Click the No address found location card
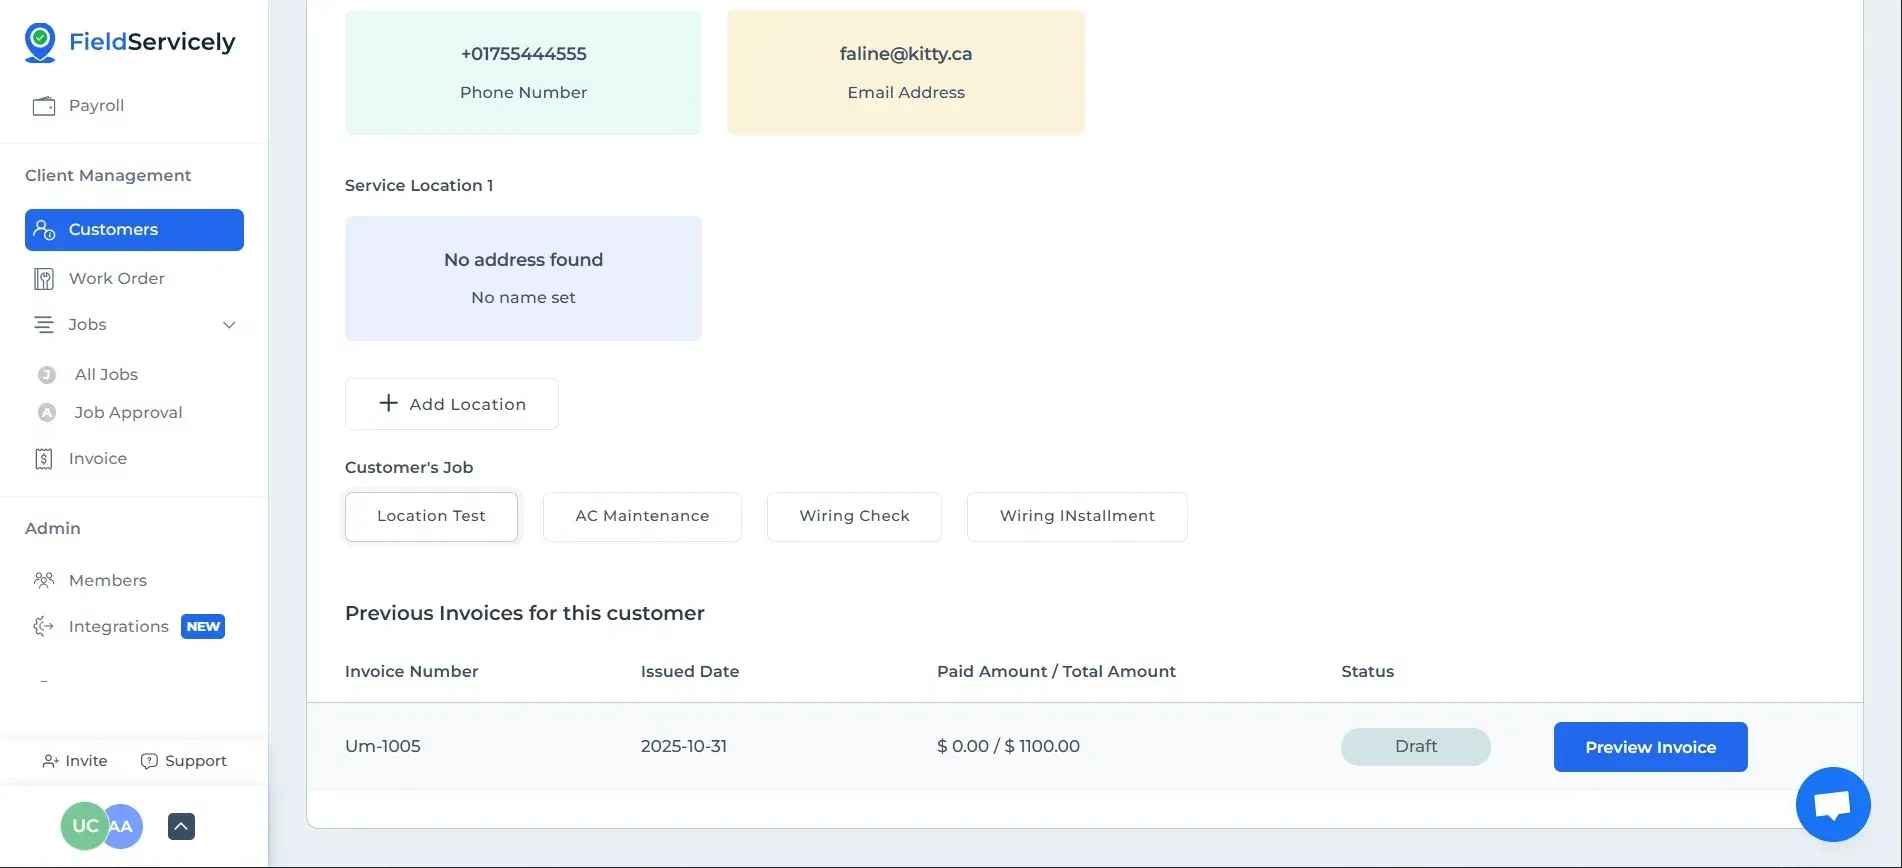Viewport: 1902px width, 868px height. click(x=523, y=278)
